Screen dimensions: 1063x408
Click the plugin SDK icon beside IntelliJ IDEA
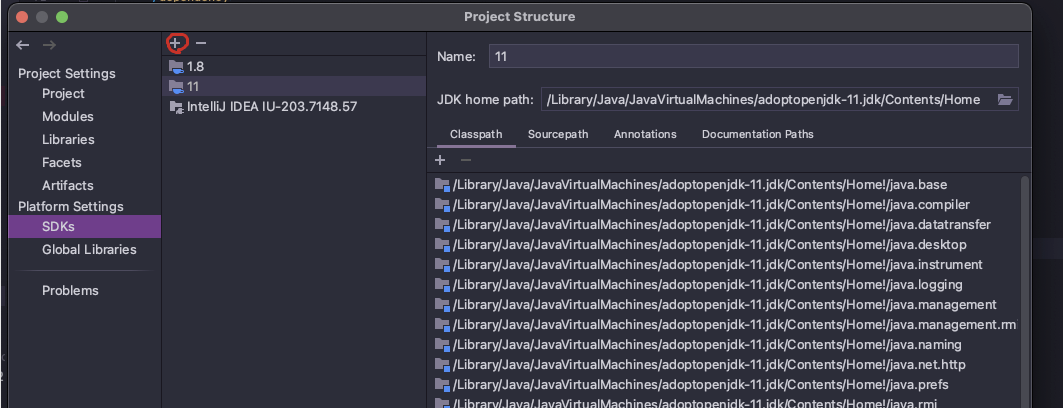(x=176, y=106)
